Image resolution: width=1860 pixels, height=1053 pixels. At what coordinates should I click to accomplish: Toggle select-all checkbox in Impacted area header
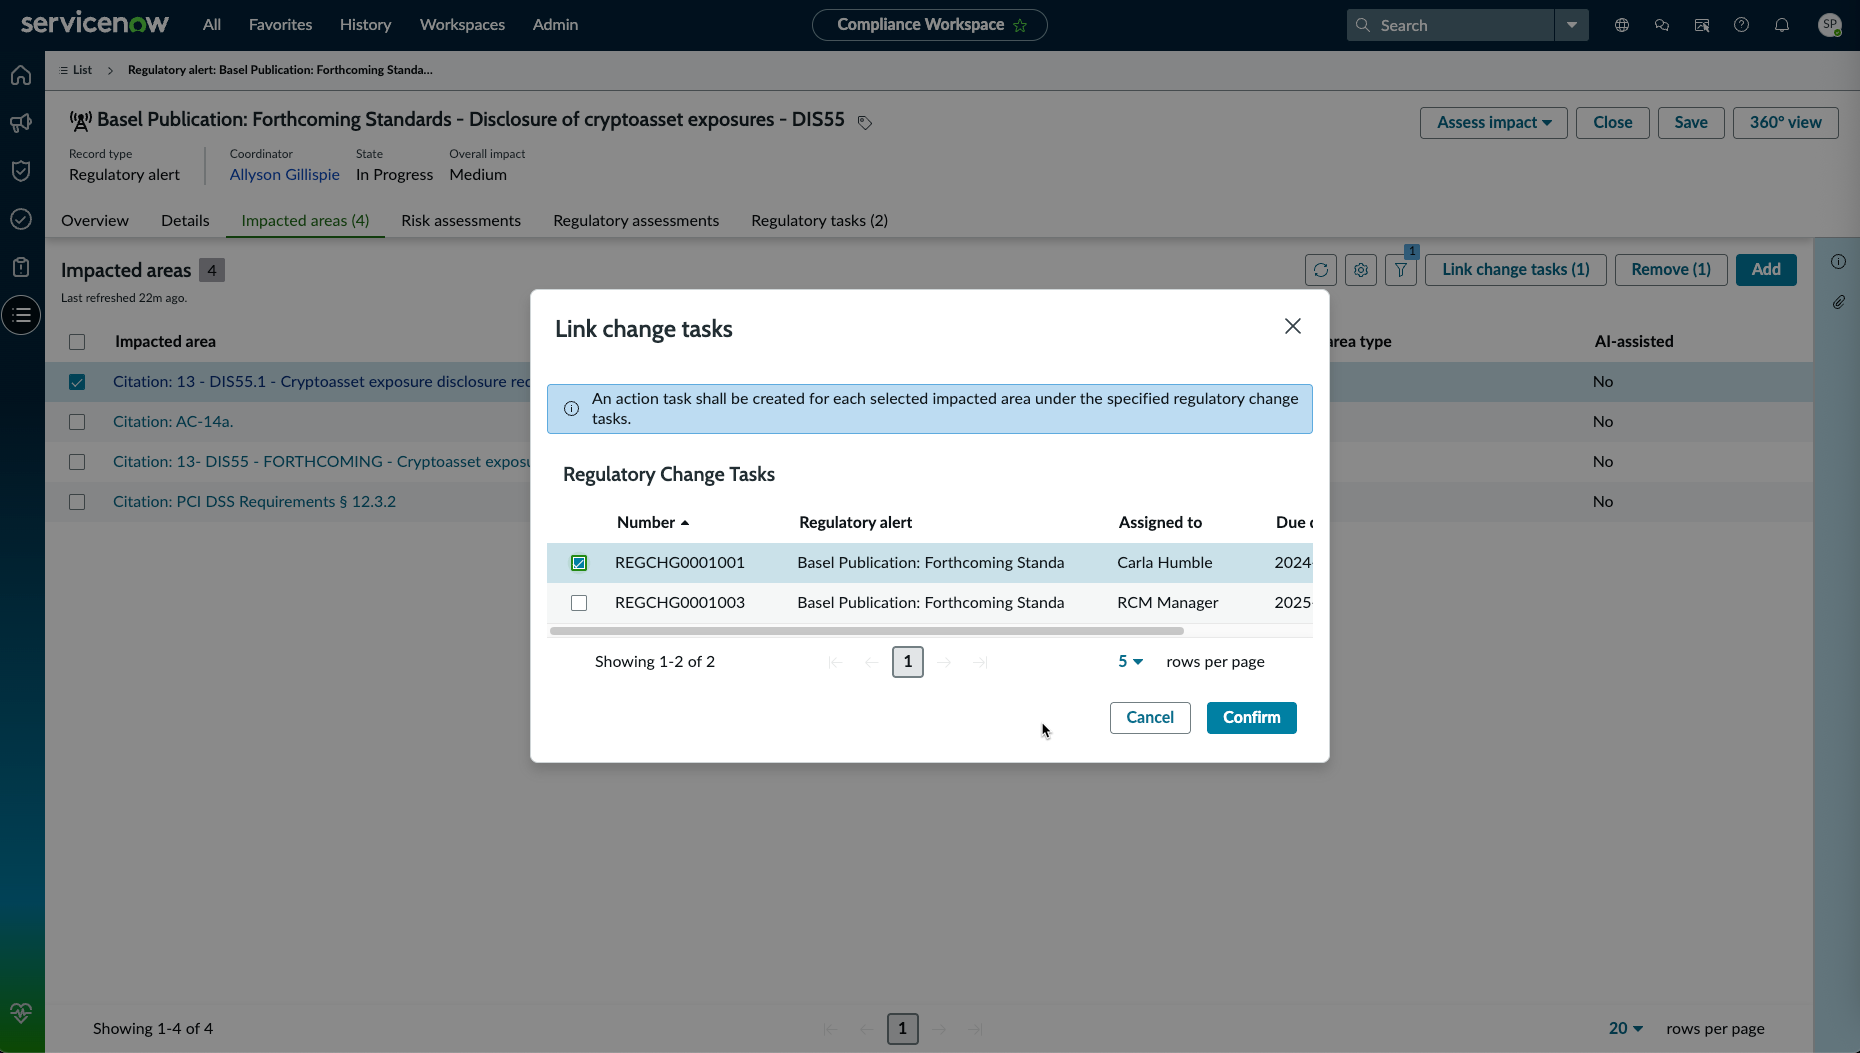[77, 342]
